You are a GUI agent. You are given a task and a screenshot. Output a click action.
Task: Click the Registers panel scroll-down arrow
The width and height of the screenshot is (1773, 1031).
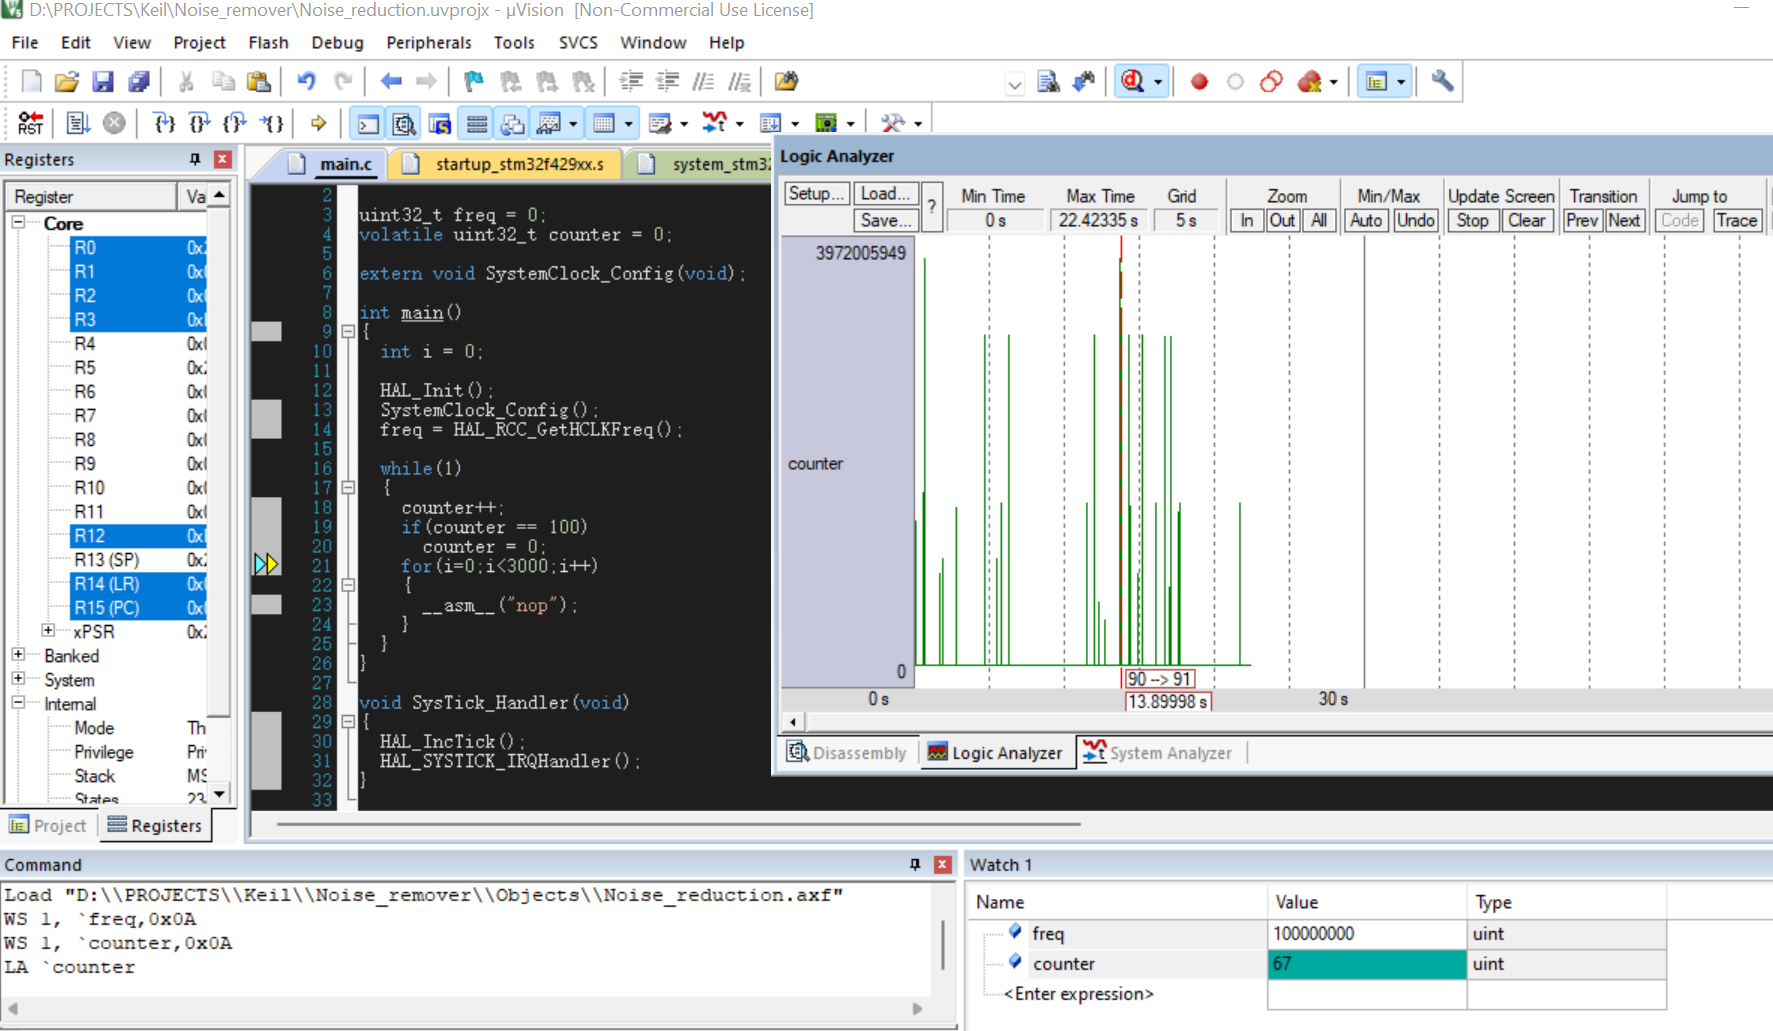point(219,794)
